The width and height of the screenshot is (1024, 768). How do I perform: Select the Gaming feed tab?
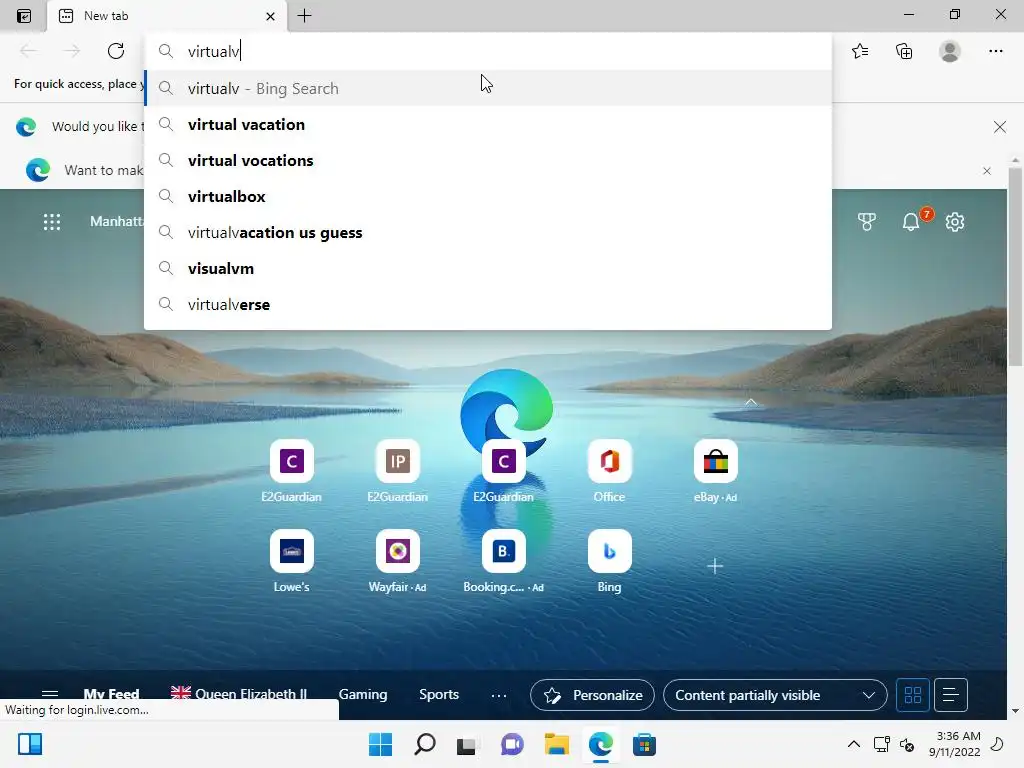(362, 694)
